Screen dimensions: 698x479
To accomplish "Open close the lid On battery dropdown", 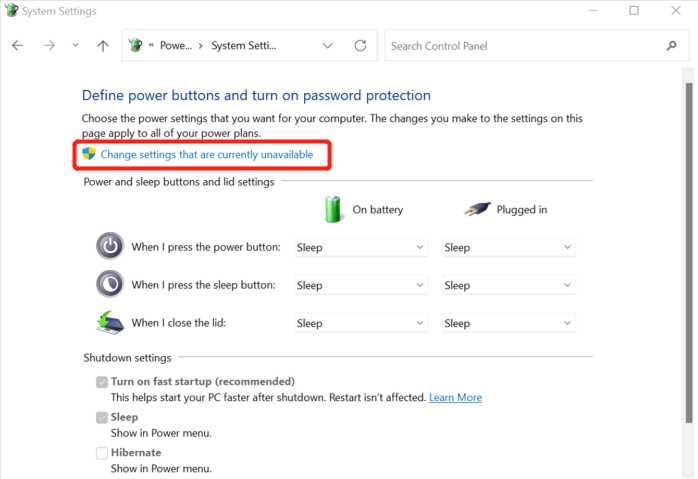I will click(x=361, y=323).
